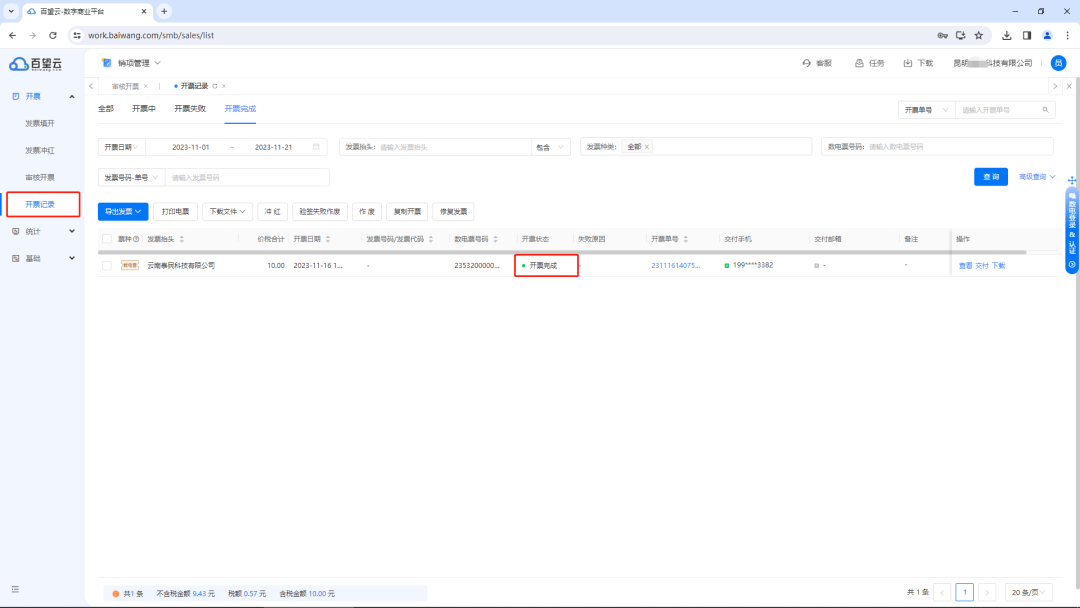Image resolution: width=1080 pixels, height=608 pixels.
Task: Click the 修复发票 button
Action: coord(453,211)
